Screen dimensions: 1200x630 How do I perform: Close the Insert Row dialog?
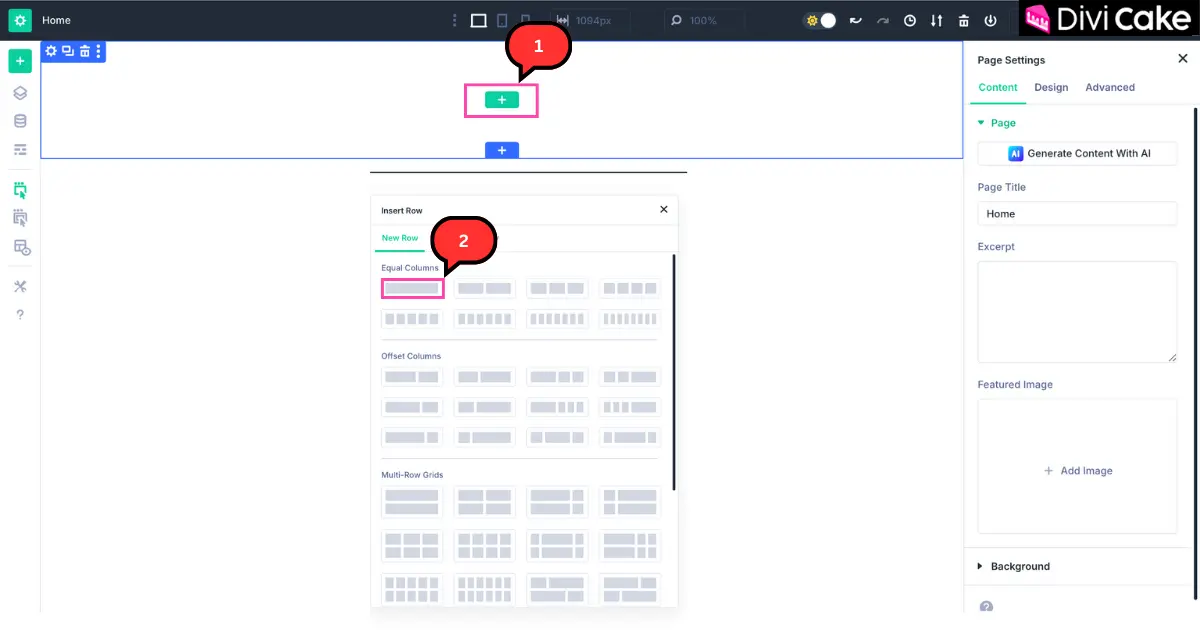click(x=664, y=210)
